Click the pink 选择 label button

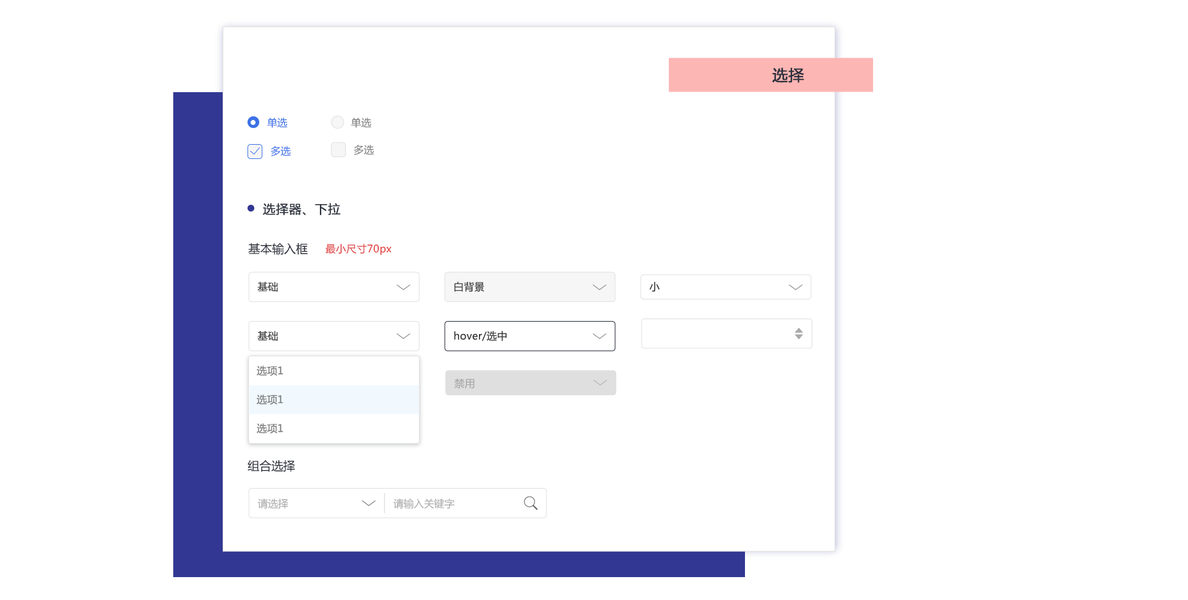coord(770,75)
